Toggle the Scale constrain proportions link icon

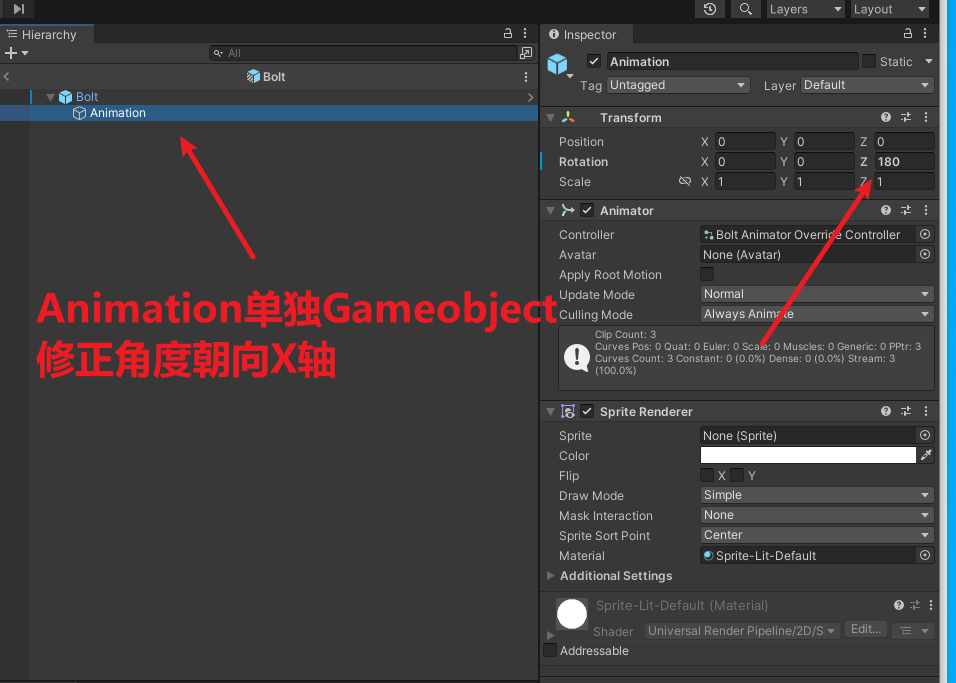tap(685, 181)
